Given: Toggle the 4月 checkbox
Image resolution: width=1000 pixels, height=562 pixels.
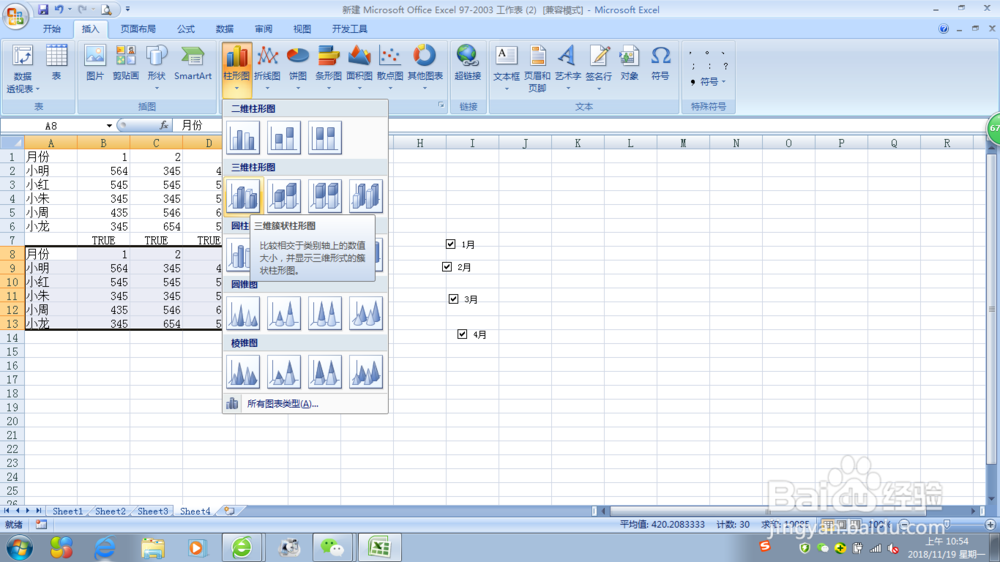Looking at the screenshot, I should [462, 334].
